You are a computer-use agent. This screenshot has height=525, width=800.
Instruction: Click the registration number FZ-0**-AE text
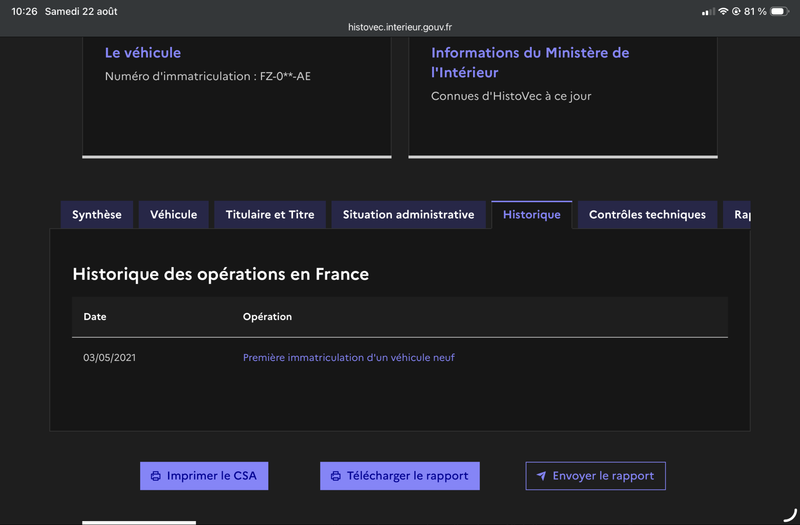tap(285, 76)
